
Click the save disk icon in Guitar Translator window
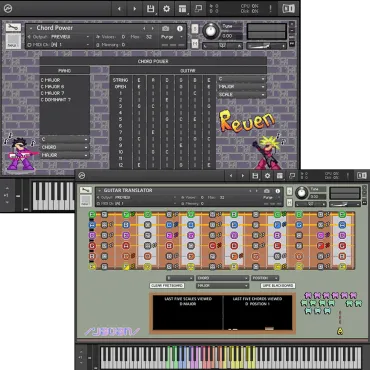tap(255, 176)
